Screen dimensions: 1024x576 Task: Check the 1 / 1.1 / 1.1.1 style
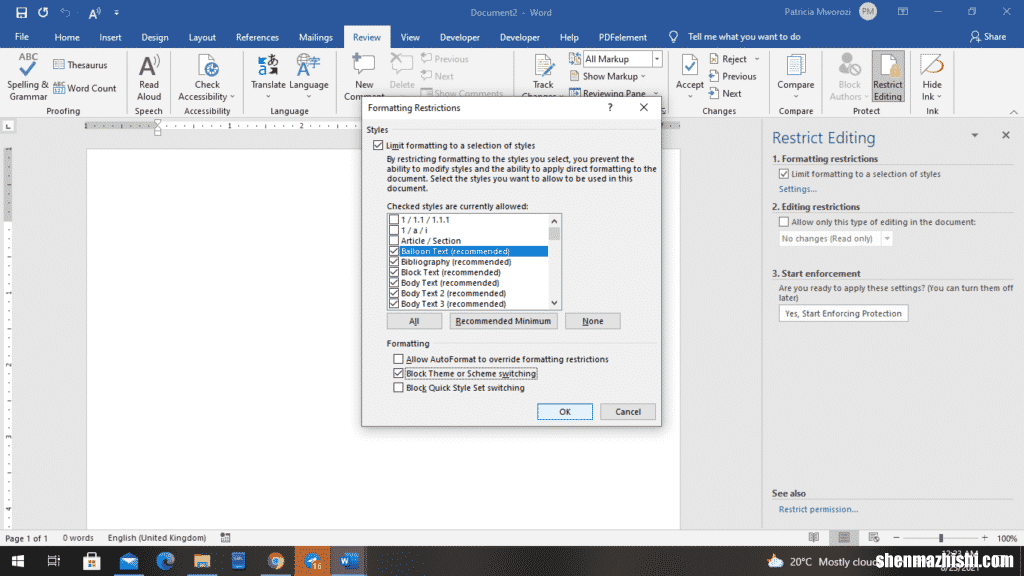click(x=394, y=220)
